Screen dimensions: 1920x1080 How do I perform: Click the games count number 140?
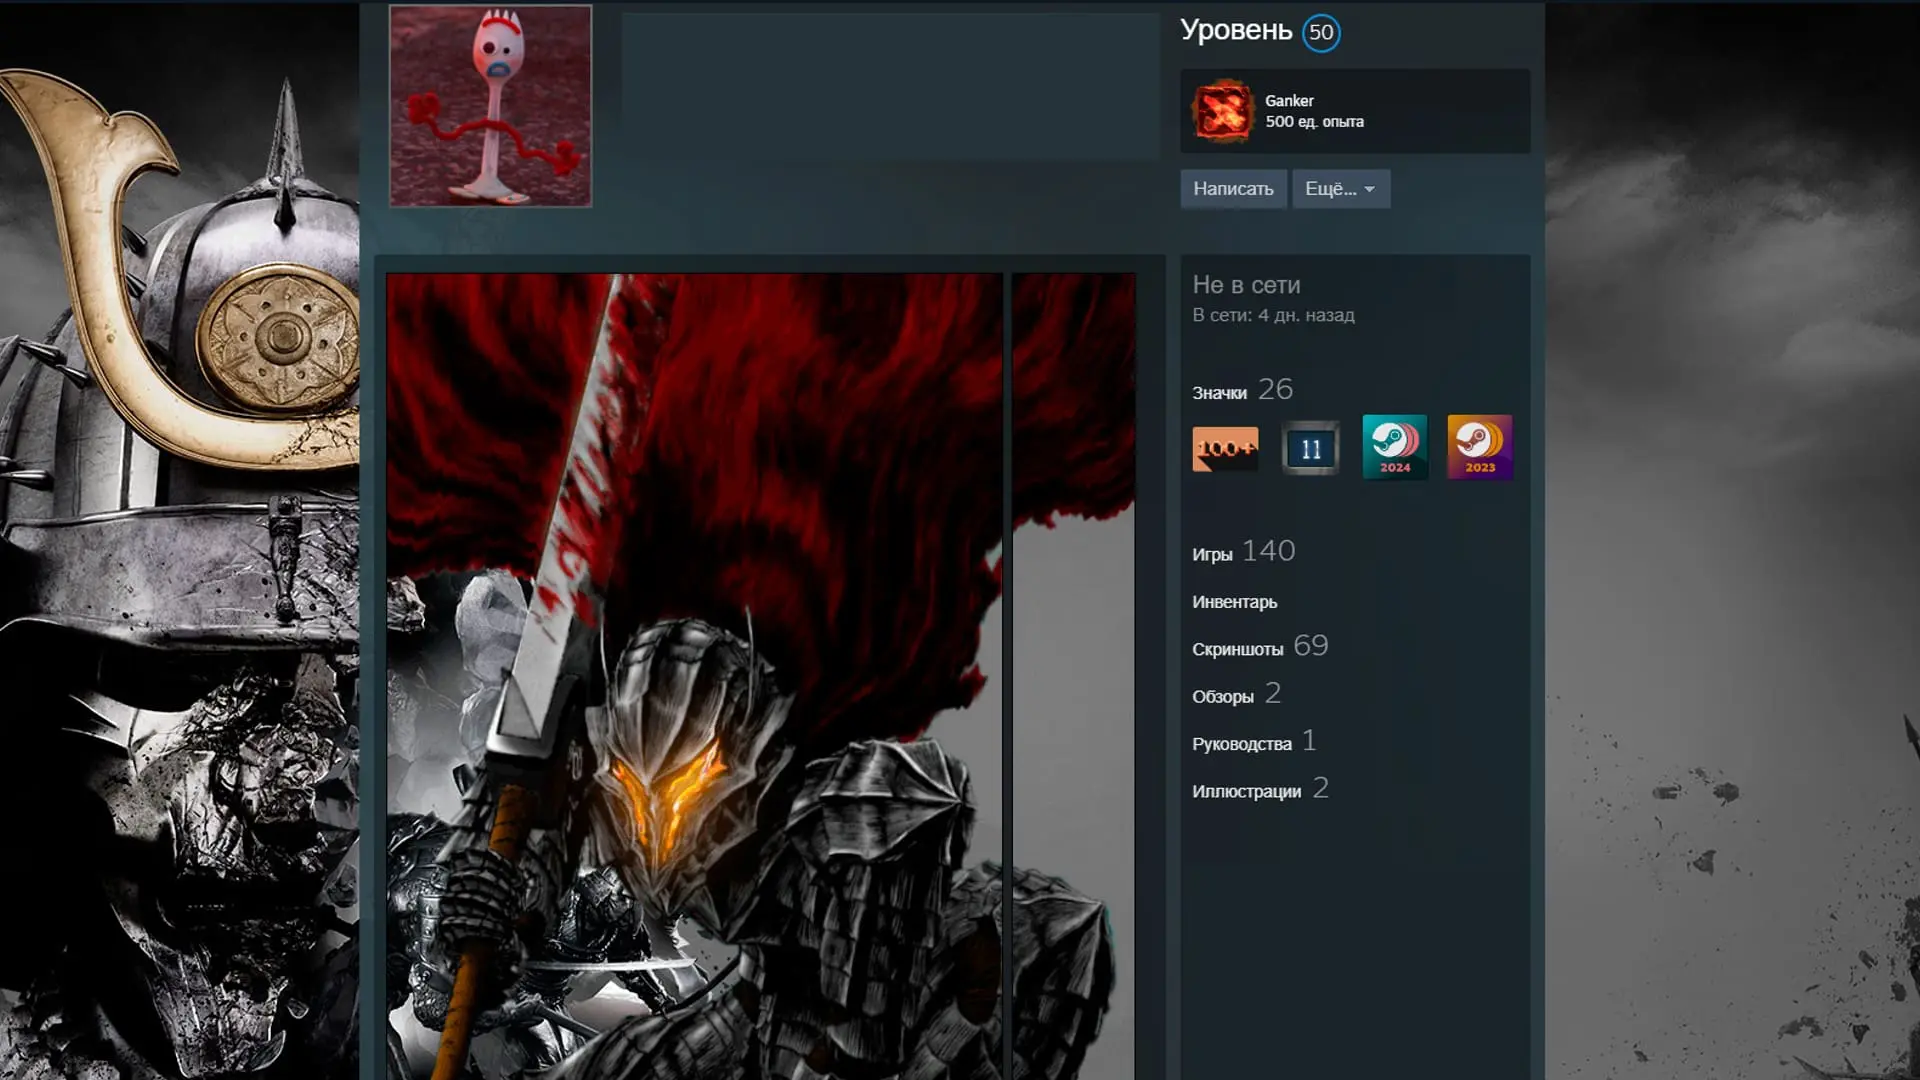[1268, 551]
